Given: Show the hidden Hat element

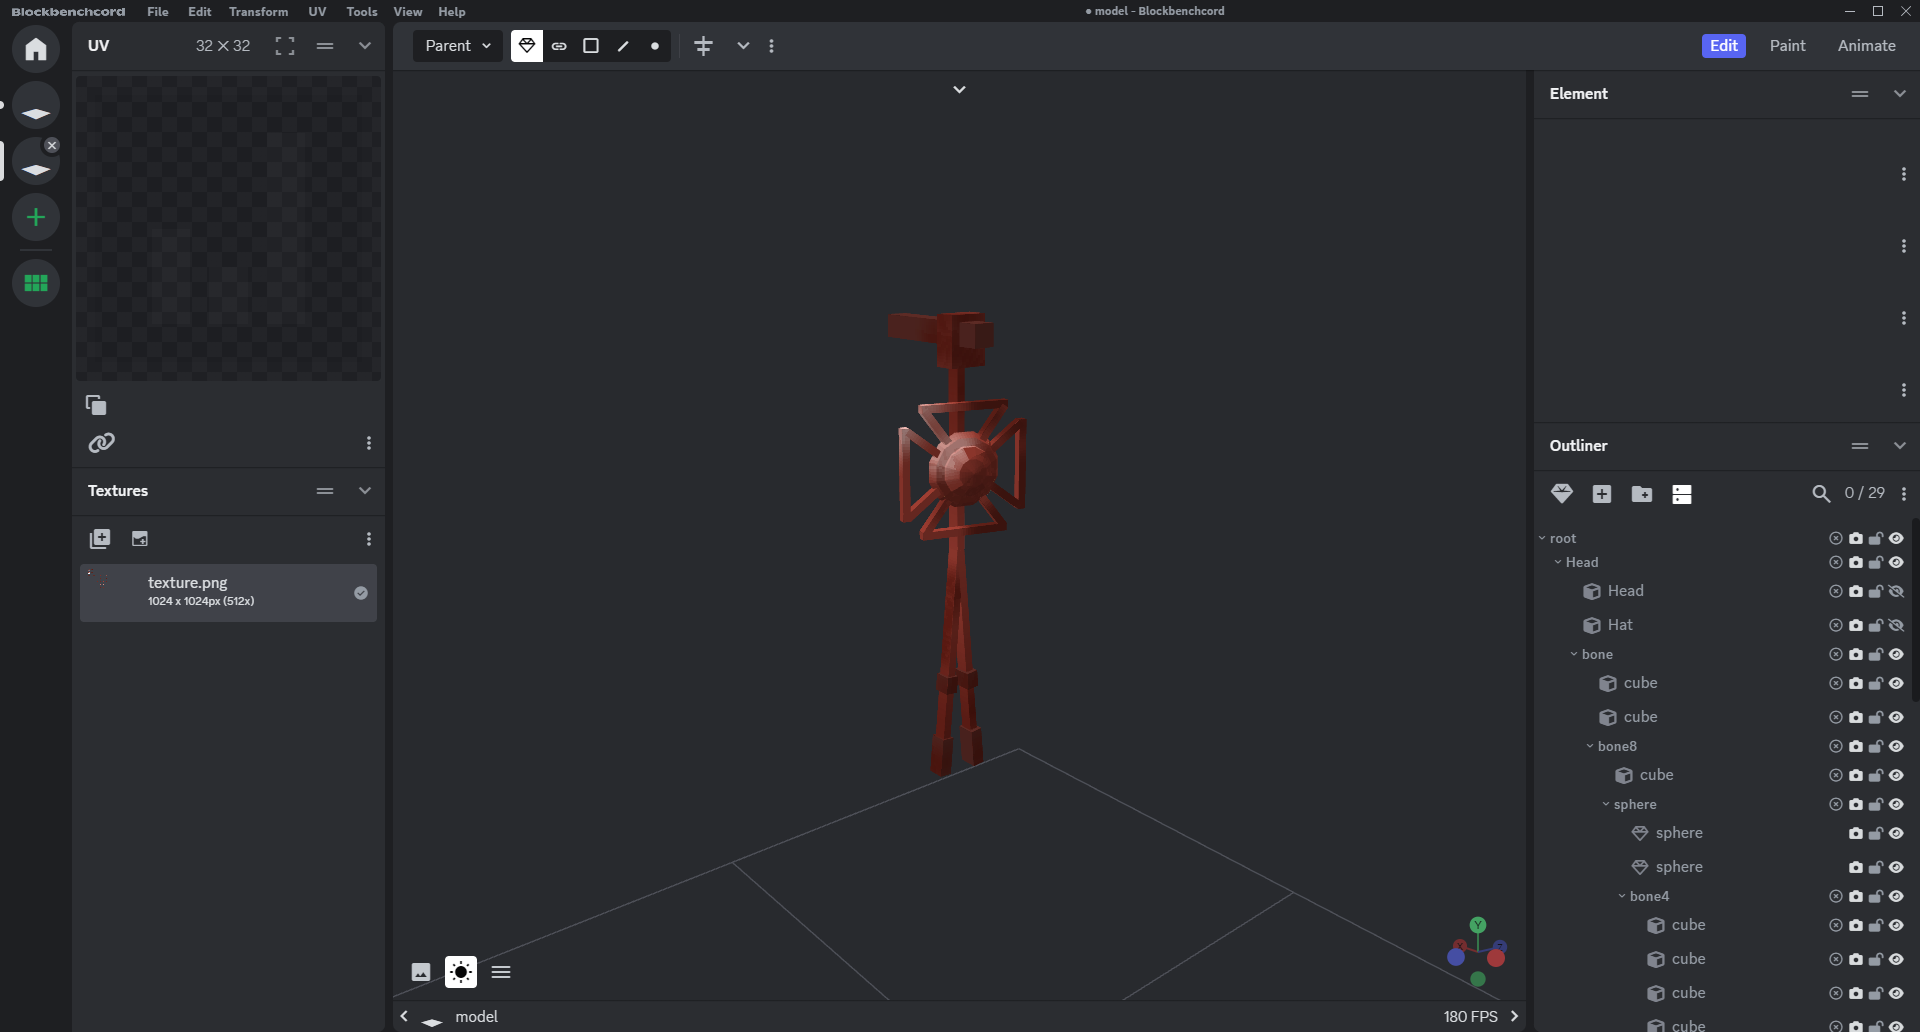Looking at the screenshot, I should pos(1896,625).
